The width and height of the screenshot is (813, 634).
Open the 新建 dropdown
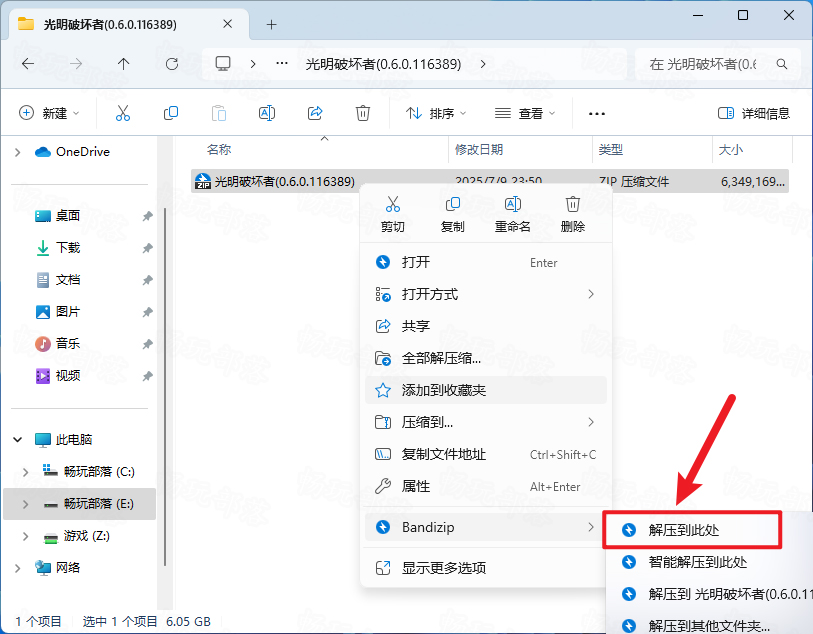click(x=49, y=113)
